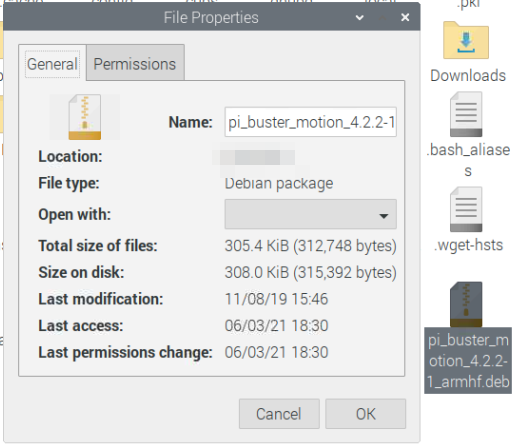The width and height of the screenshot is (518, 447).
Task: Click the Downloads folder label
Action: pos(468,76)
